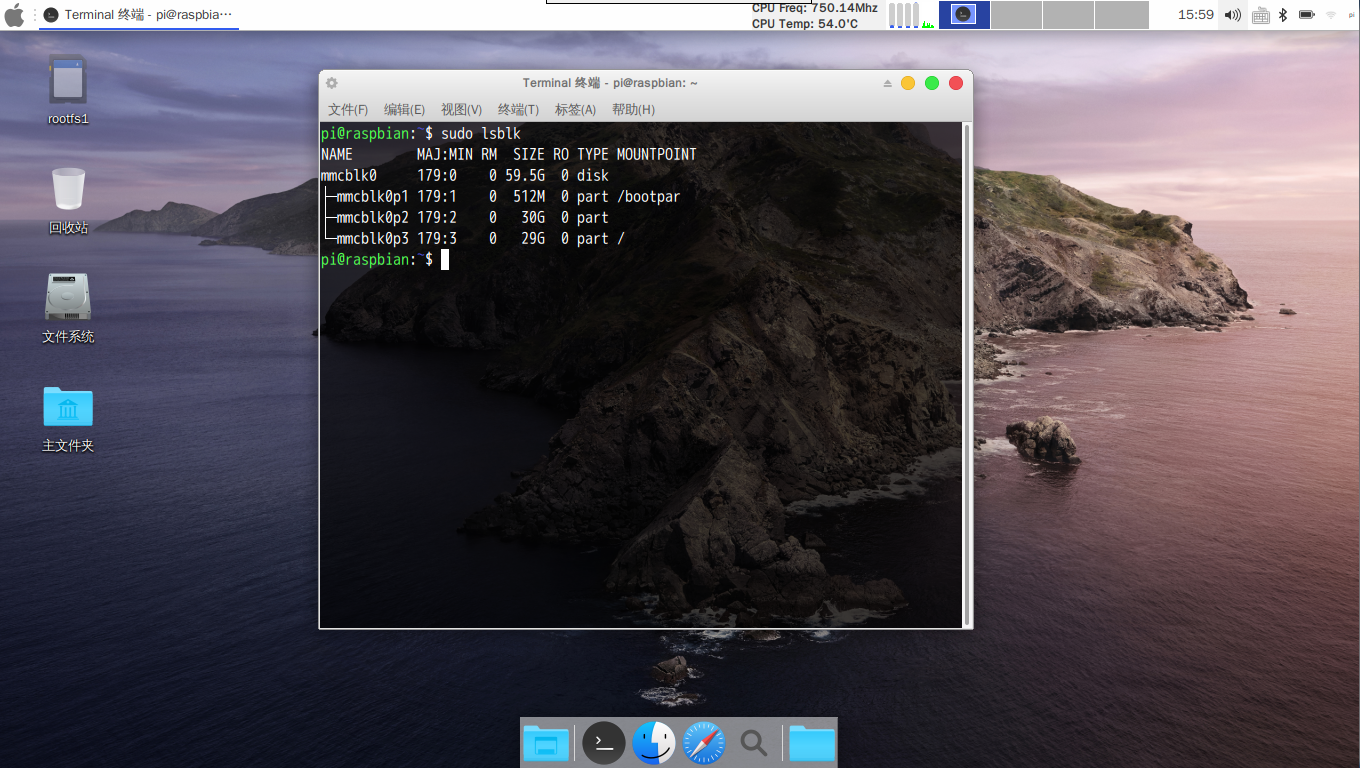Viewport: 1360px width, 768px height.
Task: Open the Terminal launcher in the dock
Action: [x=604, y=743]
